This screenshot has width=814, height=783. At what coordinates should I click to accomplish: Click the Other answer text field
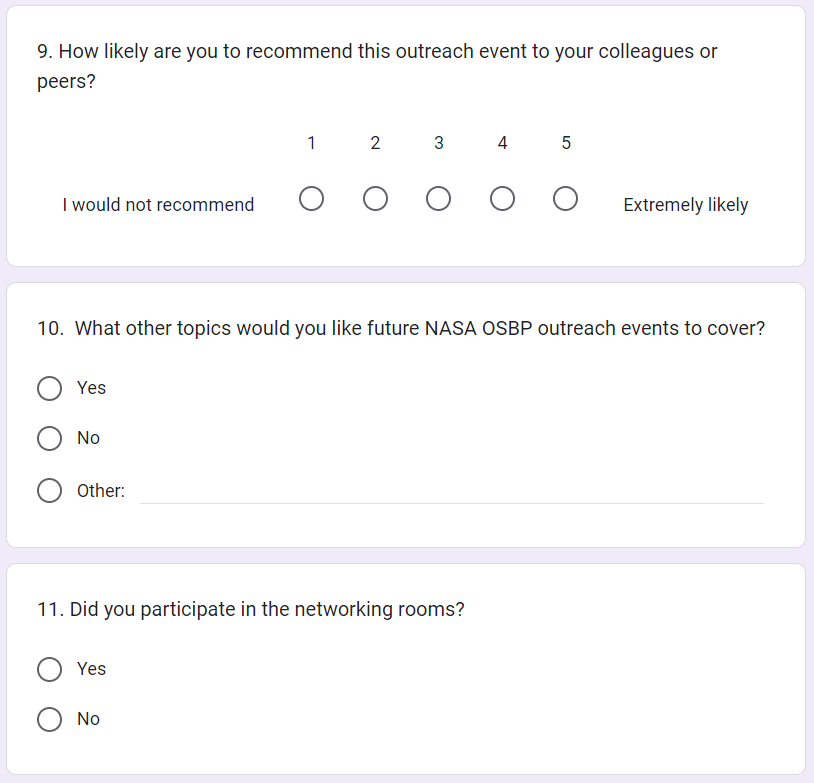pos(451,491)
